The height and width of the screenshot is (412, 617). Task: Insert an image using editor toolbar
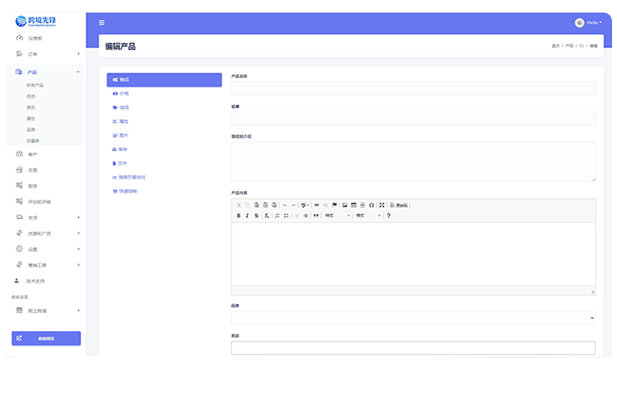[345, 205]
